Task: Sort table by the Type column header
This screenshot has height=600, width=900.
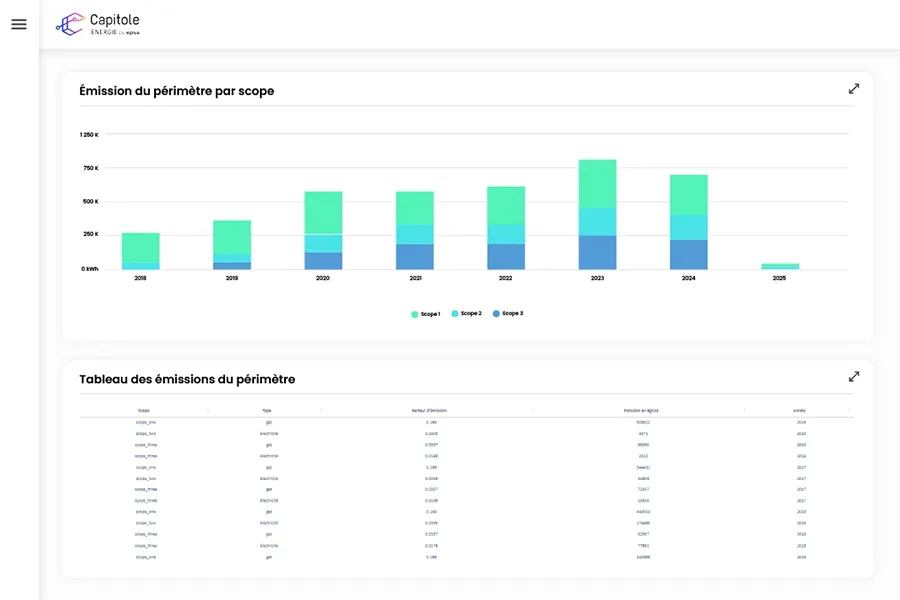Action: pos(266,410)
